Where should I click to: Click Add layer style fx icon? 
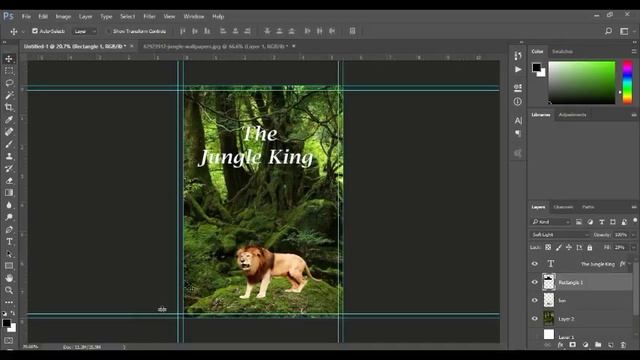(560, 345)
